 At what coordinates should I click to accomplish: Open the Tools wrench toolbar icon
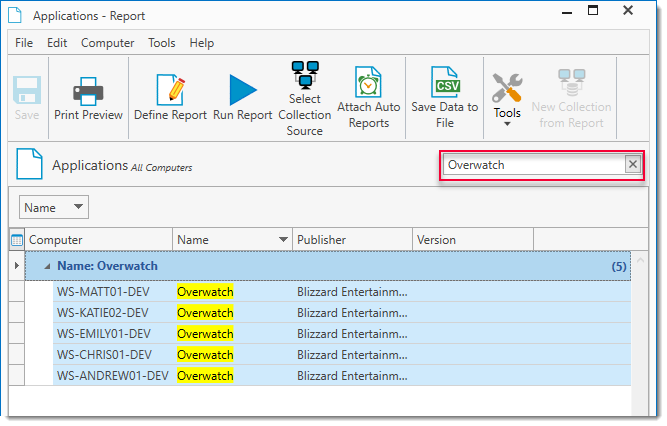tap(507, 88)
